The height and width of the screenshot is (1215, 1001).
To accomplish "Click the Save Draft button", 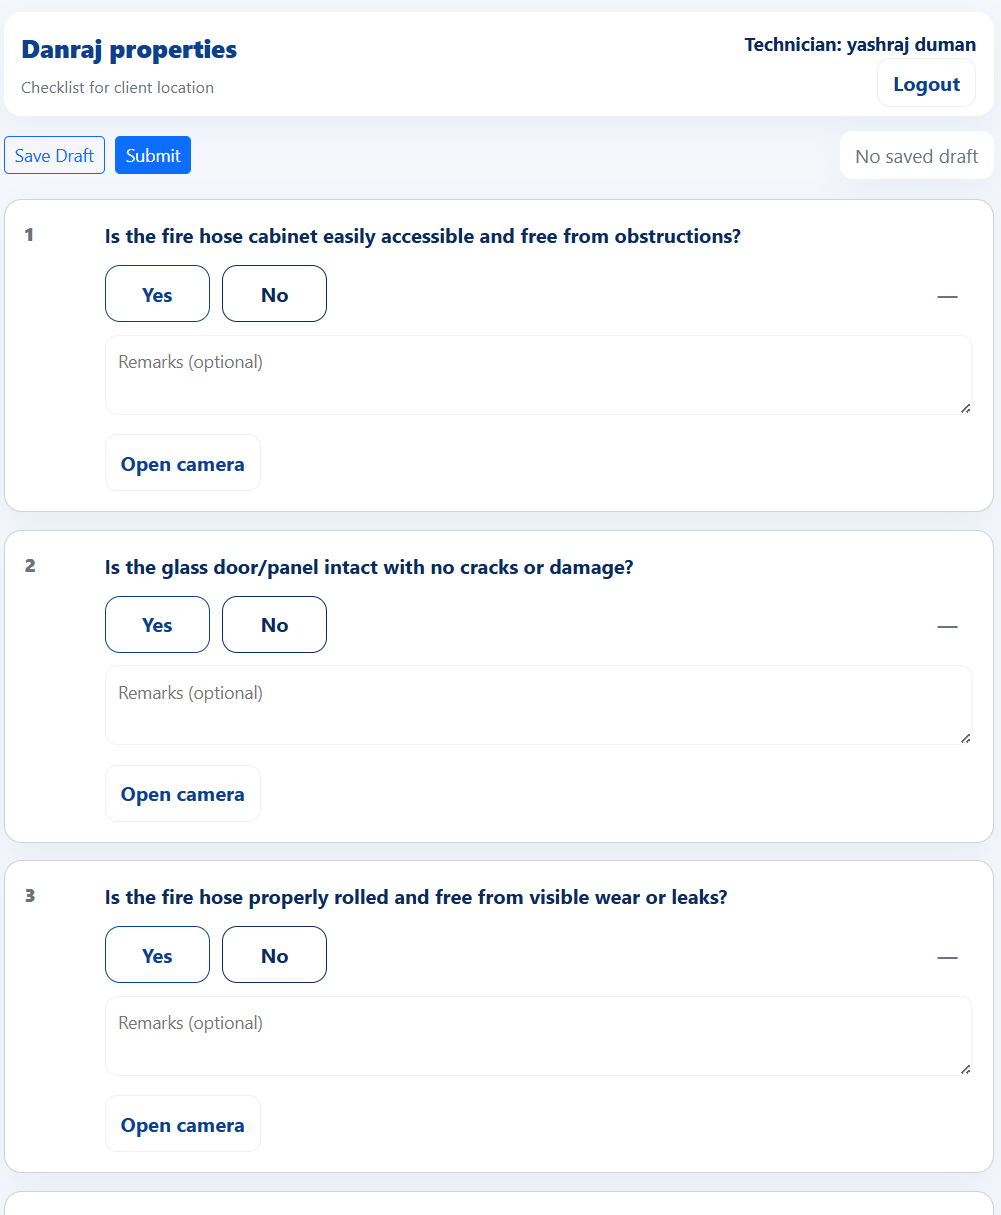I will tap(54, 155).
